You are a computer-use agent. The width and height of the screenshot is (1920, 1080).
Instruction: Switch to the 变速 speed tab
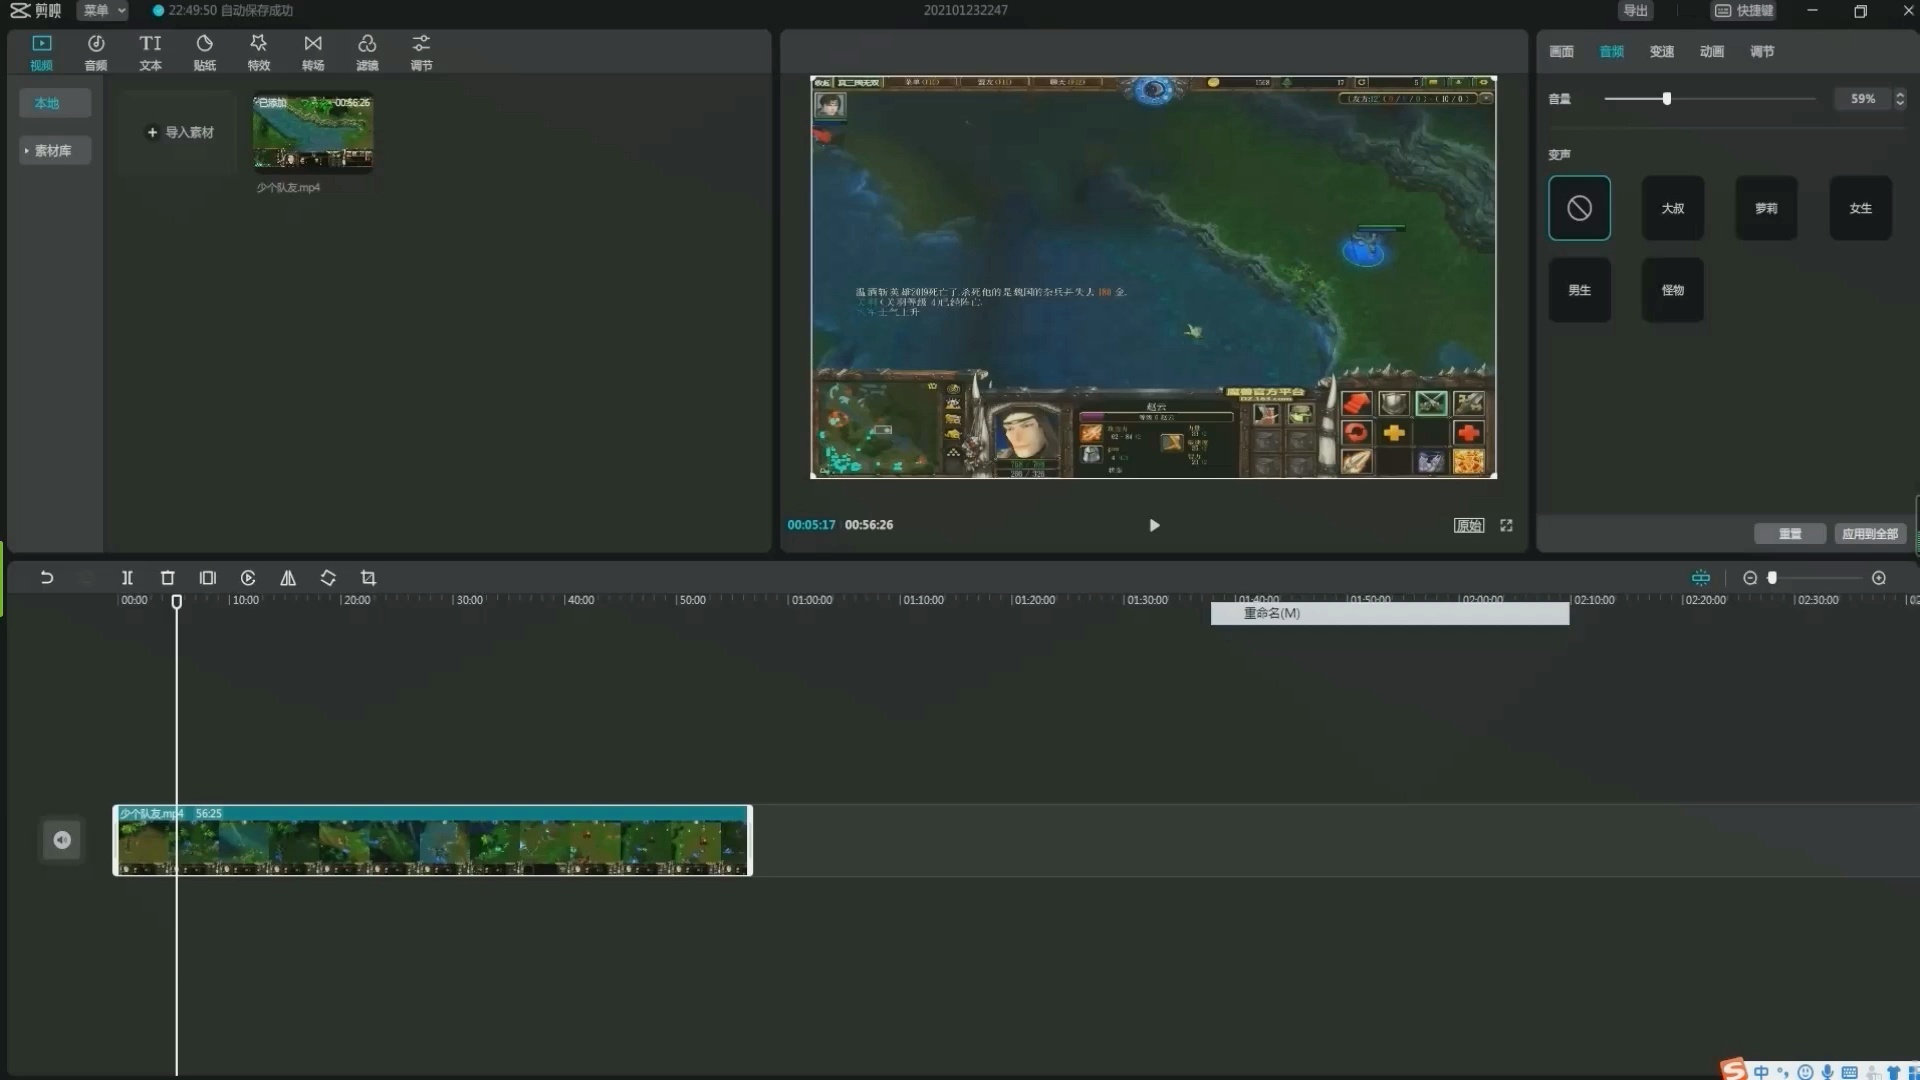[x=1661, y=51]
